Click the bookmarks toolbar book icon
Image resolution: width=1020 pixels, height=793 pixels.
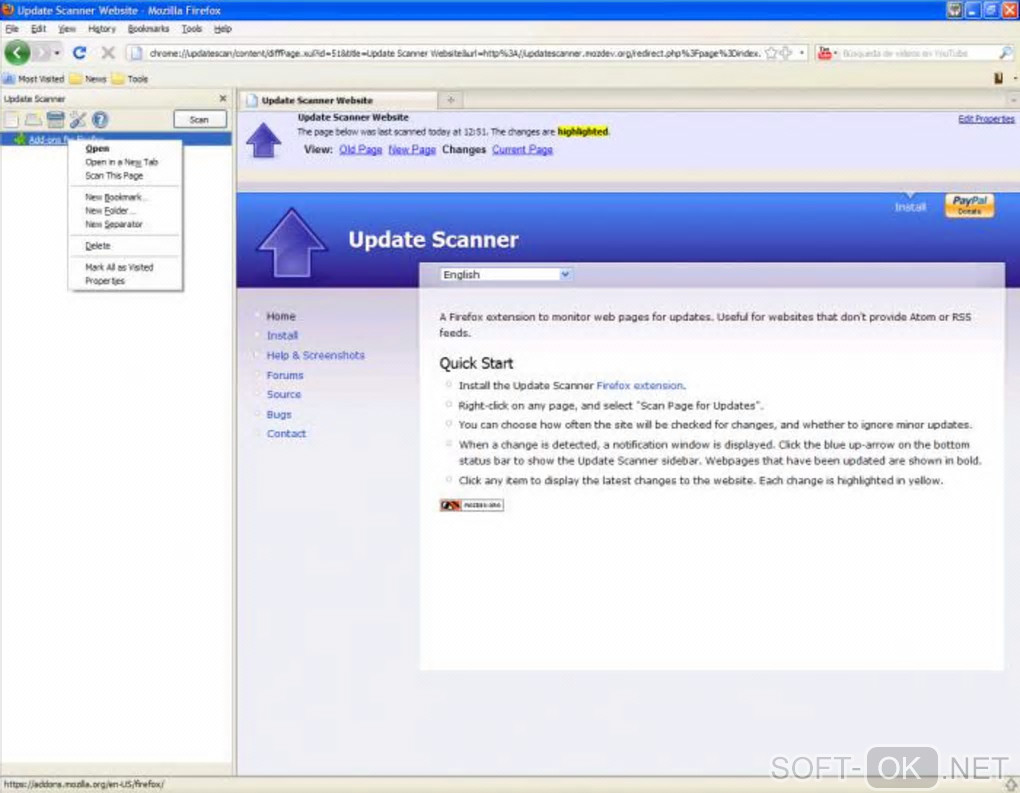pyautogui.click(x=999, y=79)
